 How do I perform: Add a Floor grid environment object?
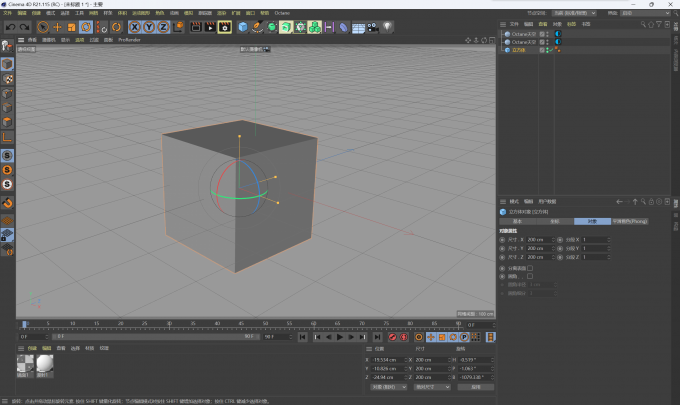point(358,27)
